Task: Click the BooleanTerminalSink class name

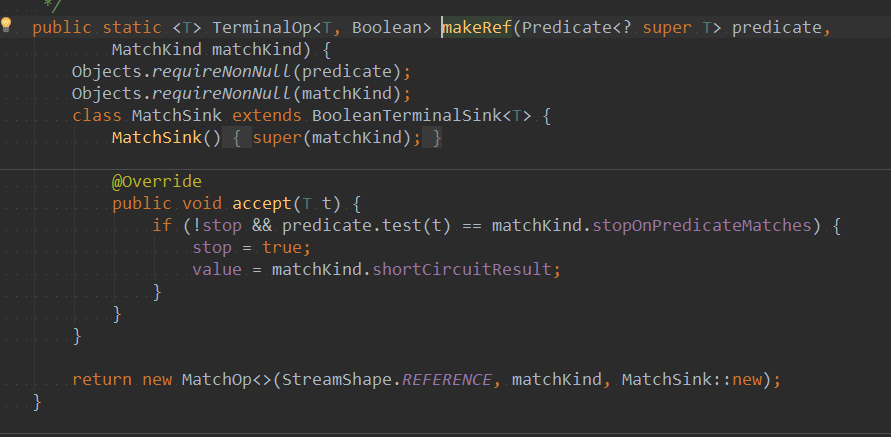Action: [x=407, y=116]
